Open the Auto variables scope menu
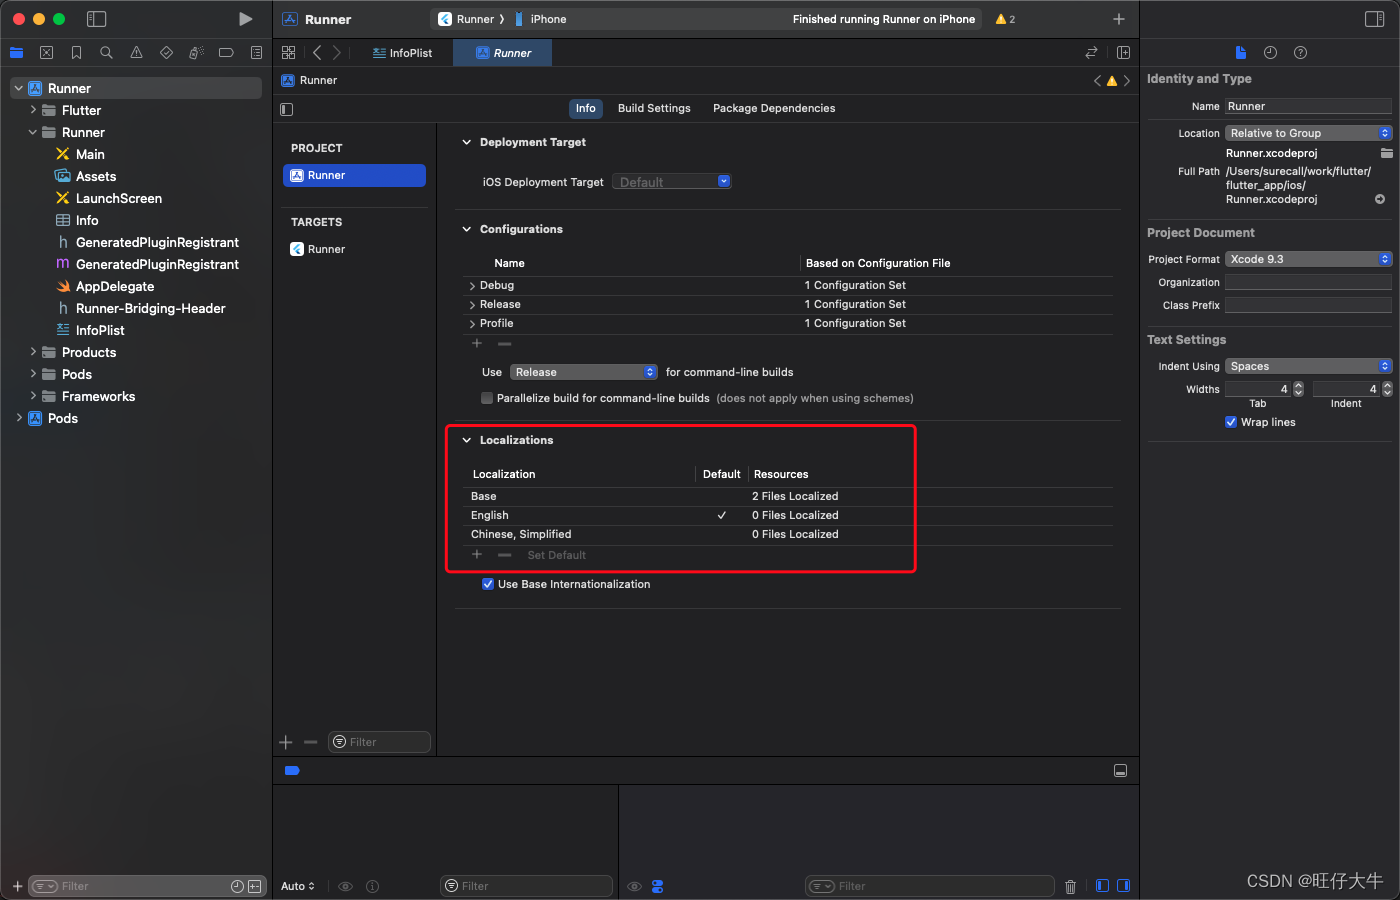 tap(298, 886)
